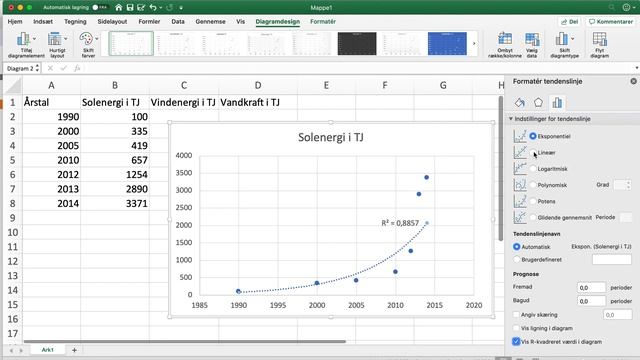Image resolution: width=640 pixels, height=360 pixels.
Task: Check Angiv skæring checkbox
Action: click(x=516, y=315)
